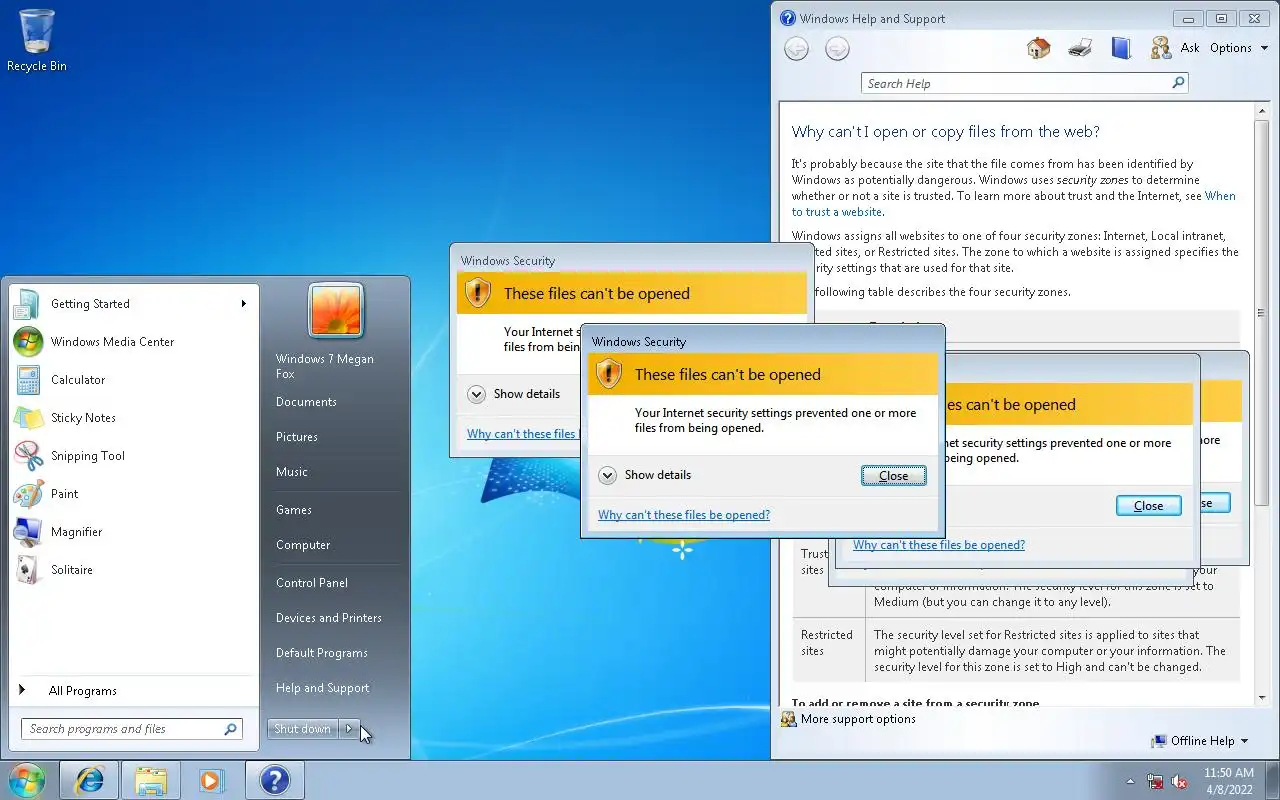
Task: Start the Magnifier
Action: point(134,532)
